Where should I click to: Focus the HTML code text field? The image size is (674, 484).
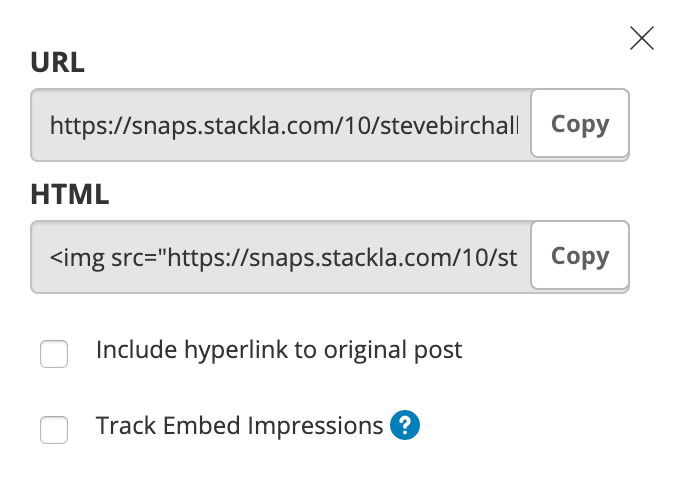[x=281, y=257]
